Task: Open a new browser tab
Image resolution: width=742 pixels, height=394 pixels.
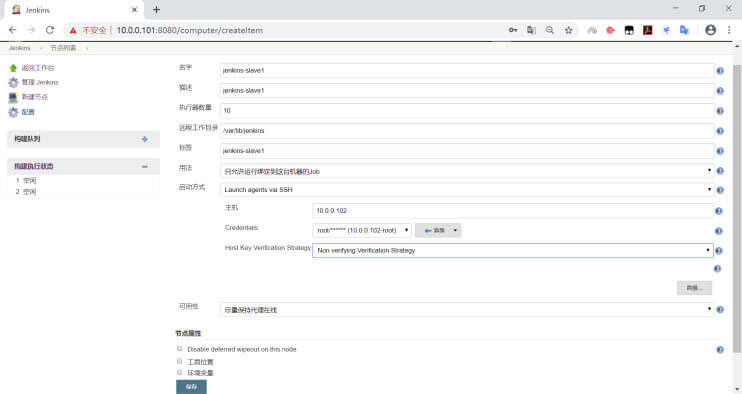Action: click(156, 9)
